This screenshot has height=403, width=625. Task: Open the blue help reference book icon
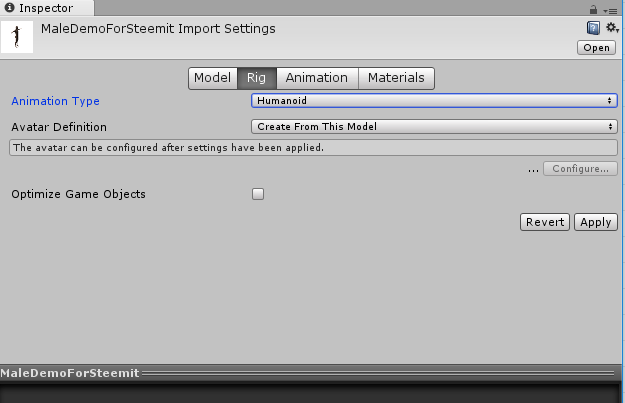[593, 28]
